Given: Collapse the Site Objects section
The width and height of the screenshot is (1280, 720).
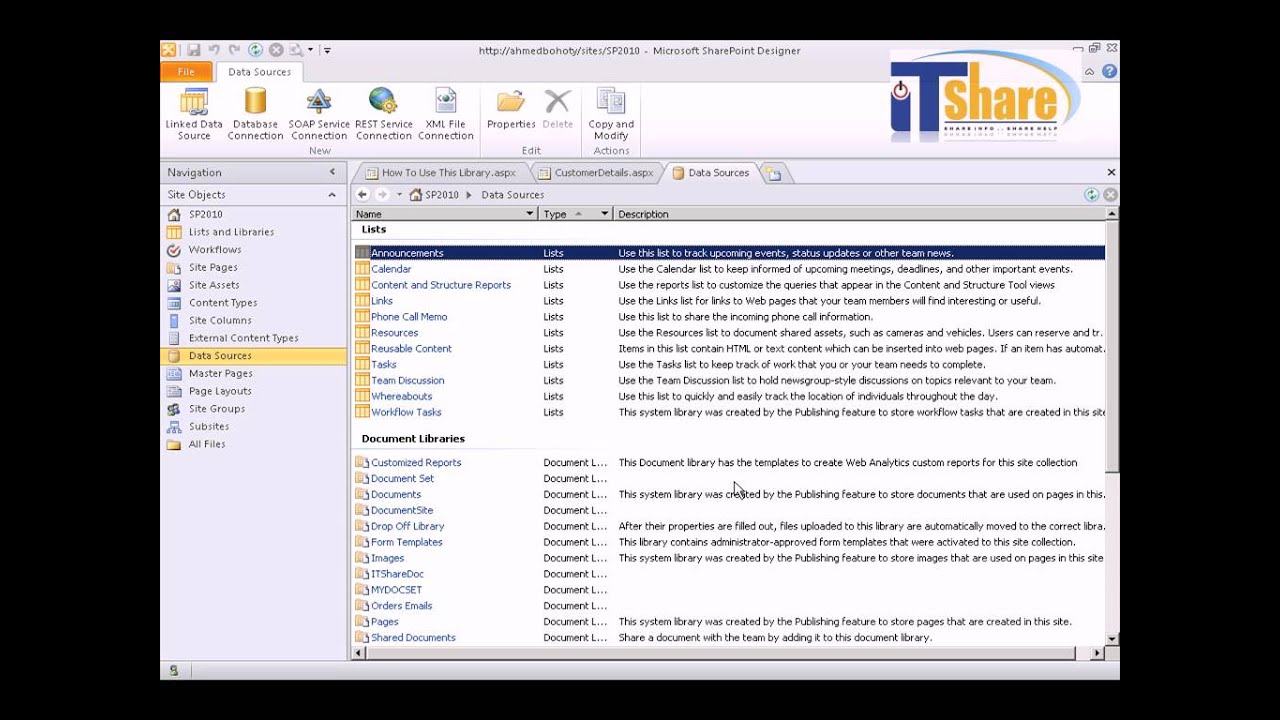Looking at the screenshot, I should pyautogui.click(x=332, y=195).
